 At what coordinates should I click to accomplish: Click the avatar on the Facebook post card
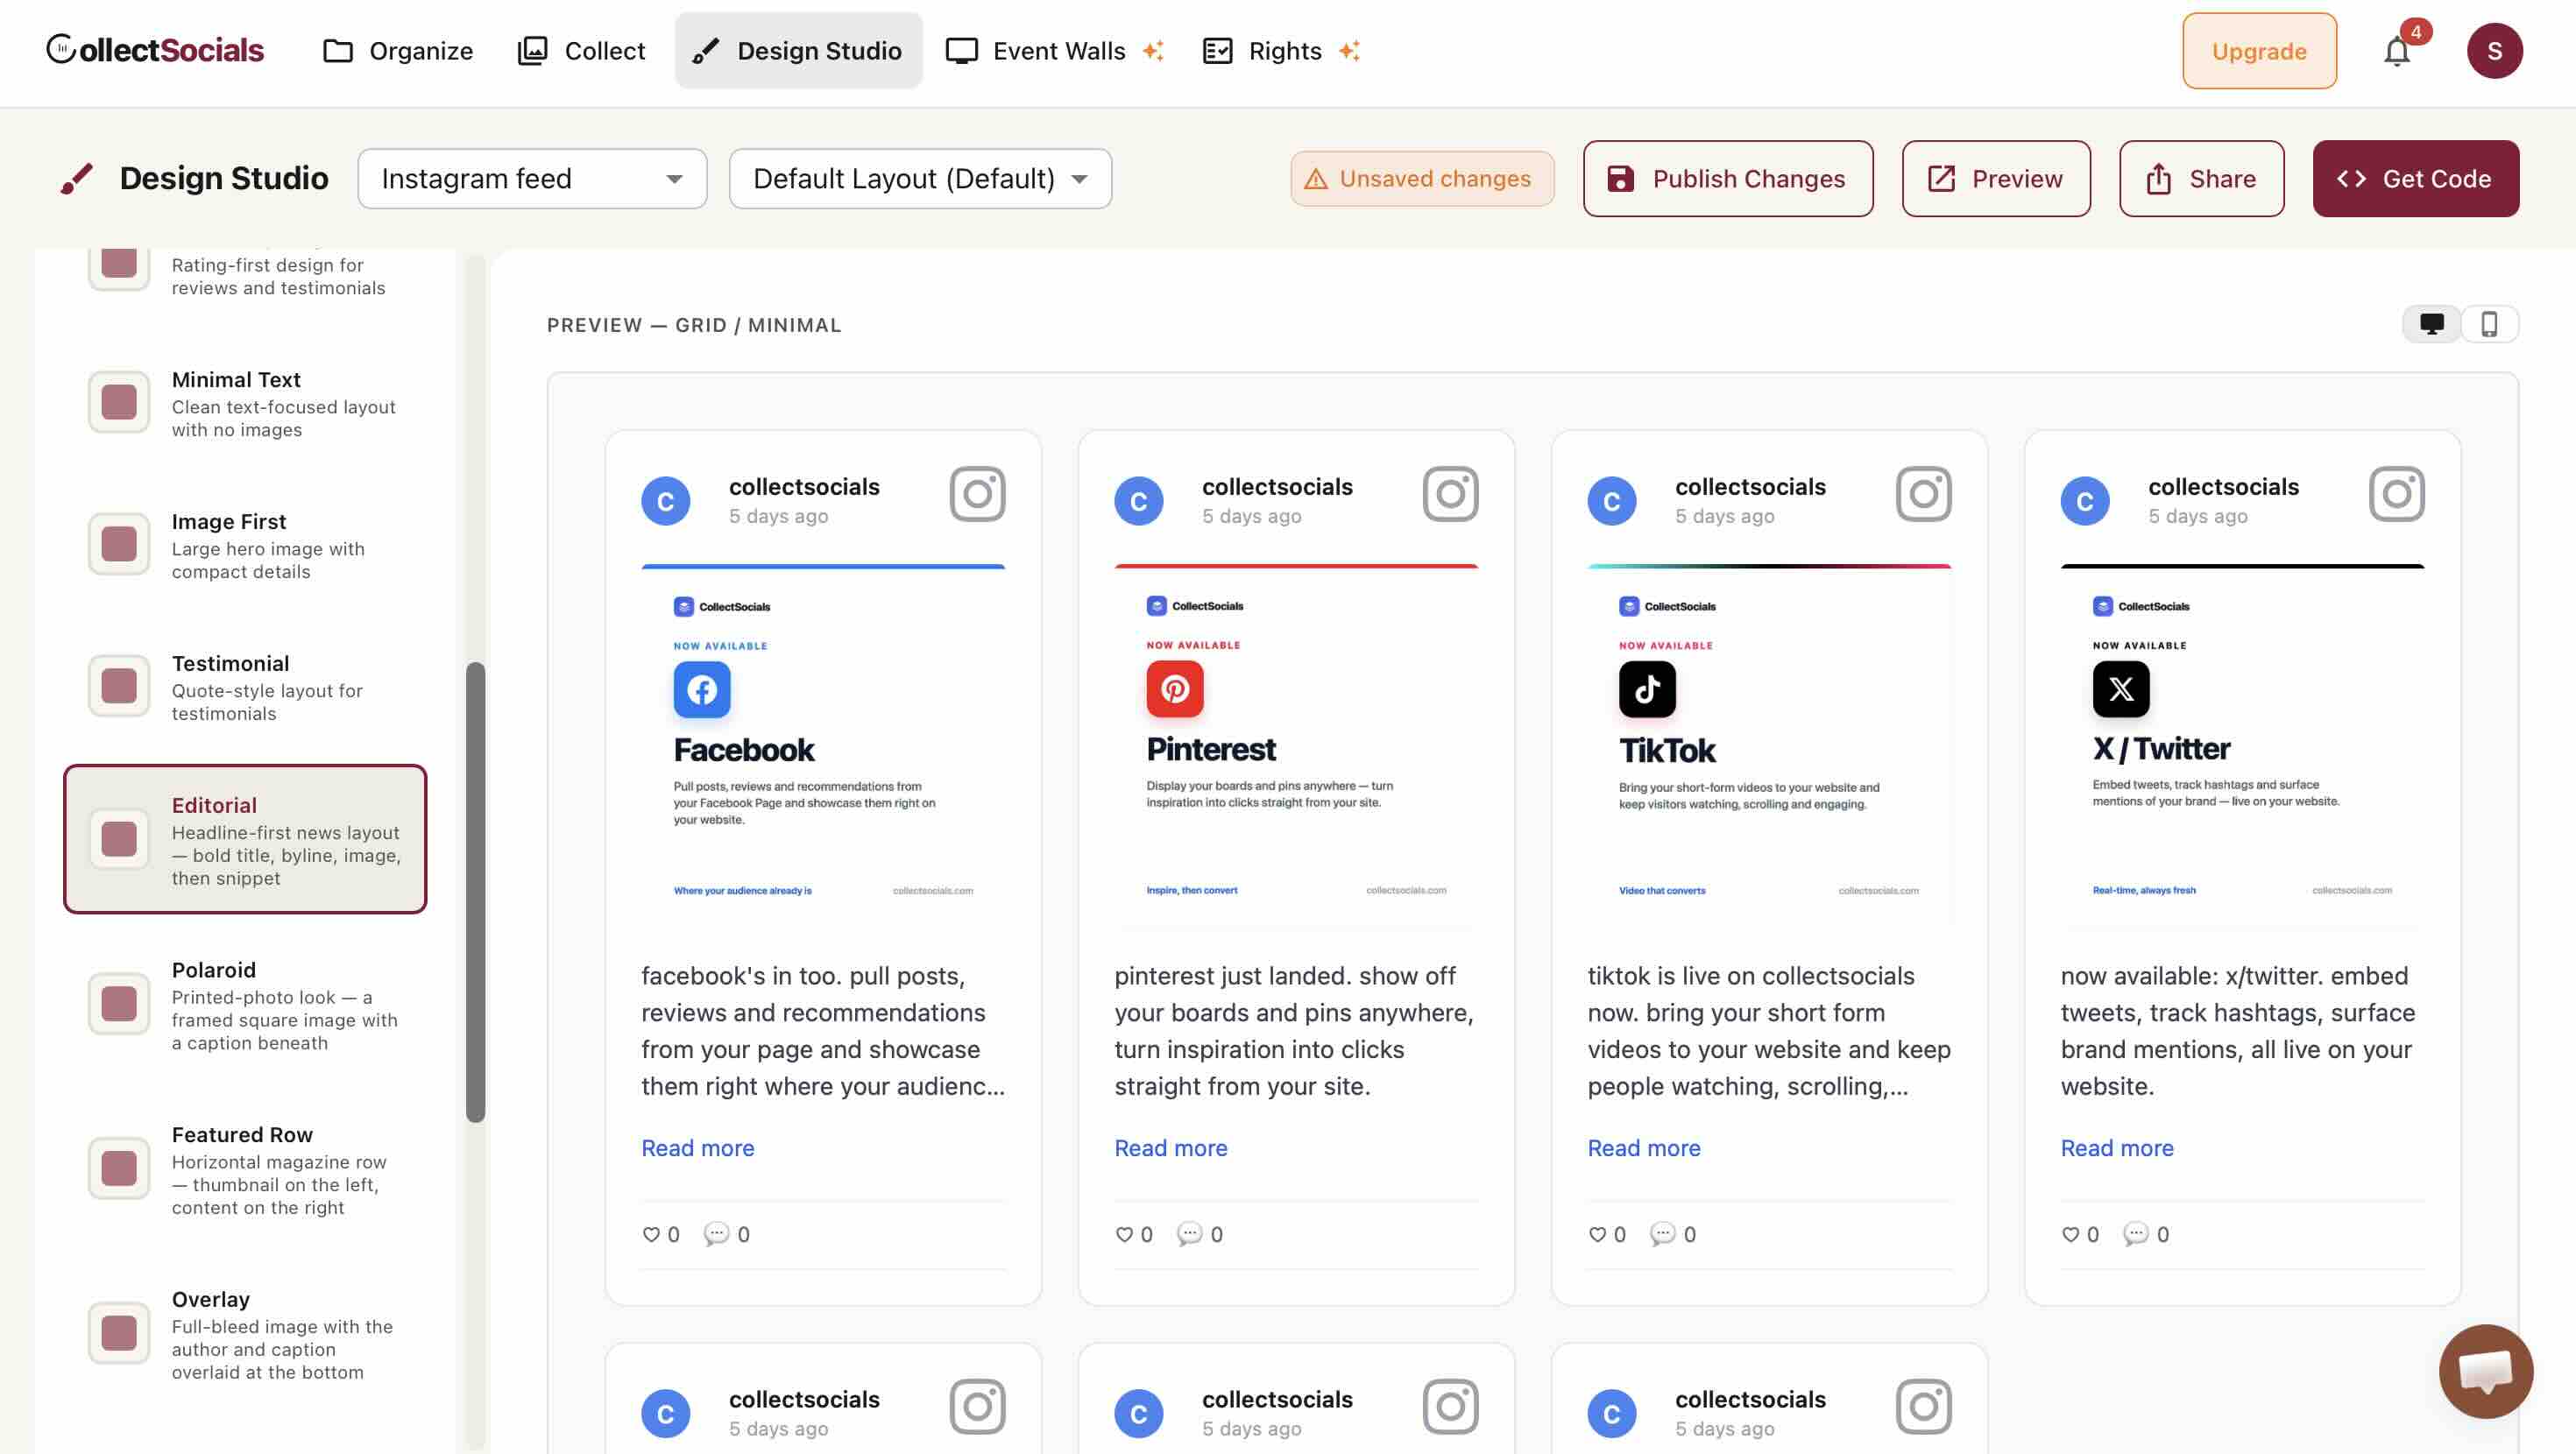click(666, 501)
